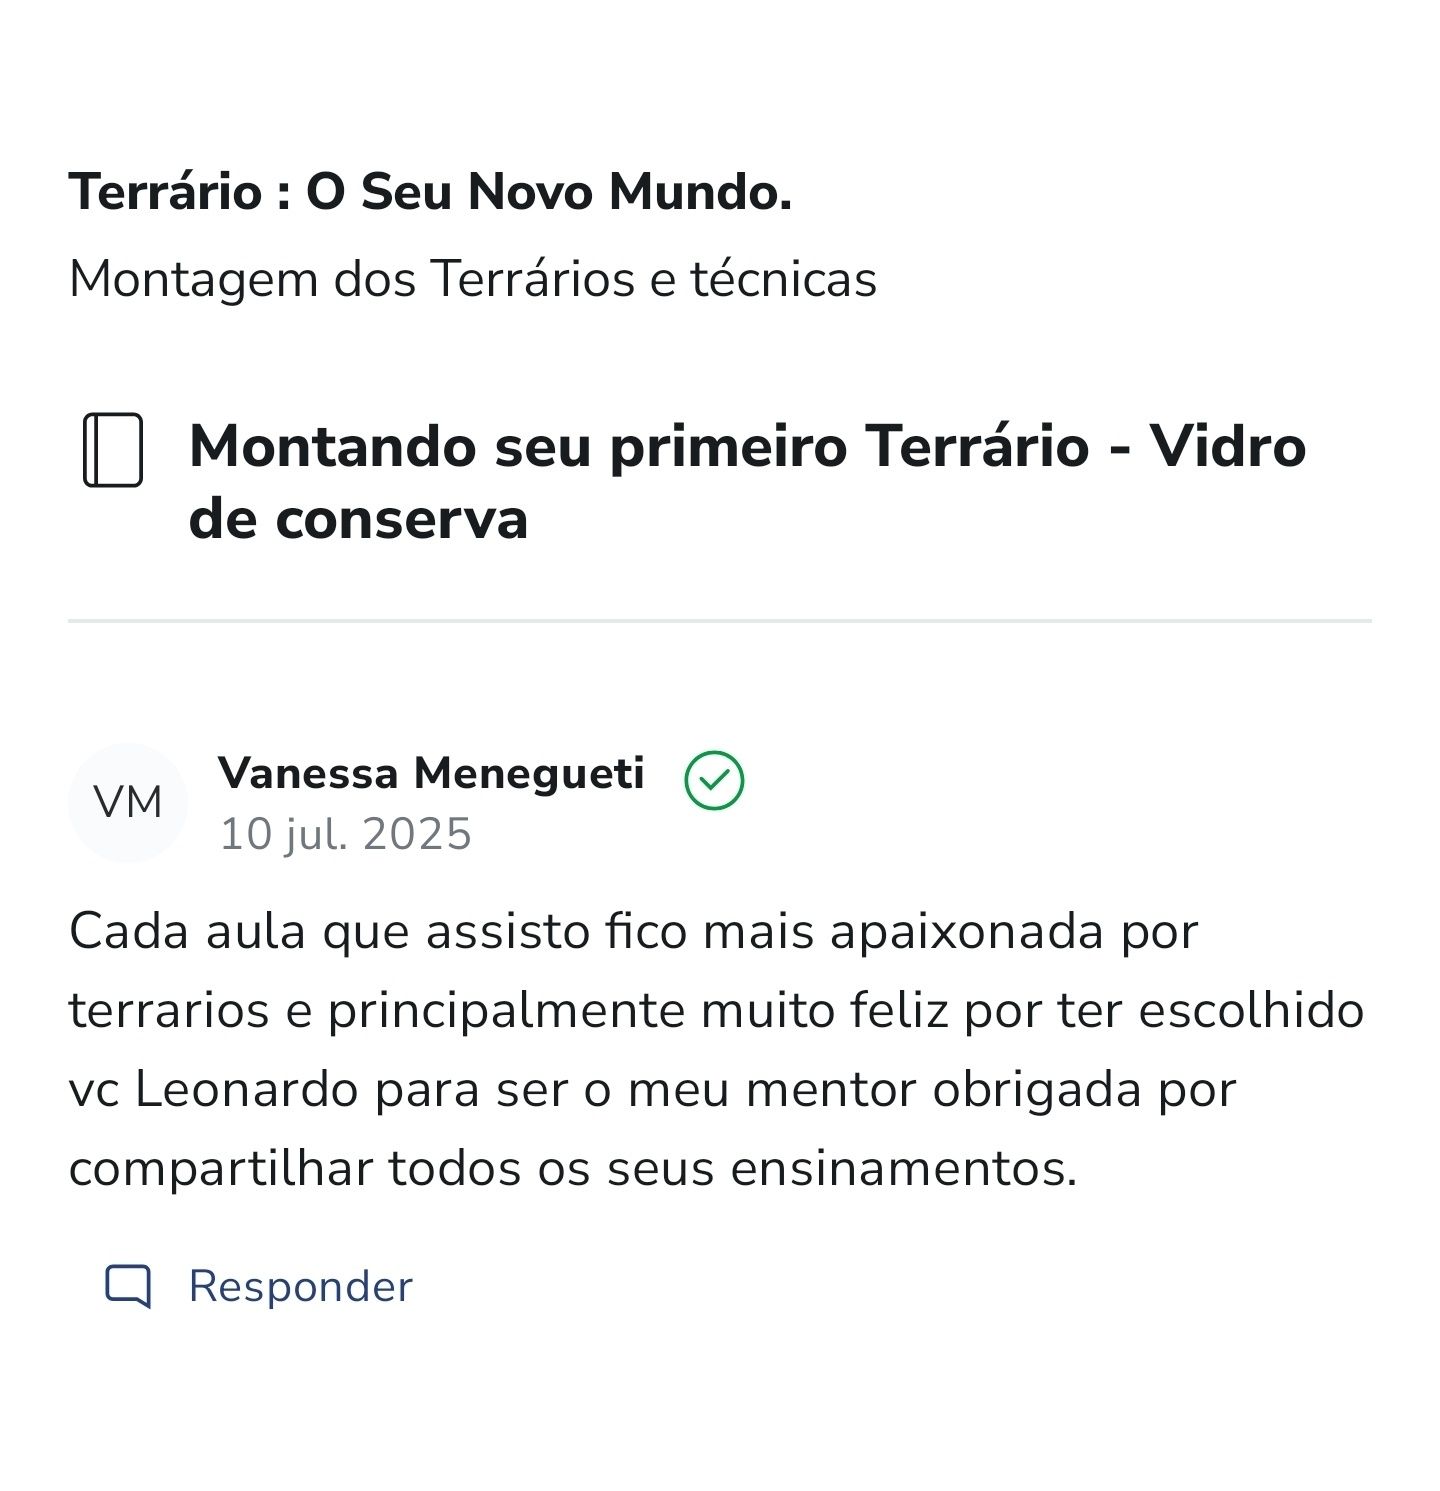This screenshot has height=1491, width=1440.
Task: Open the VM avatar circle
Action: (x=128, y=802)
